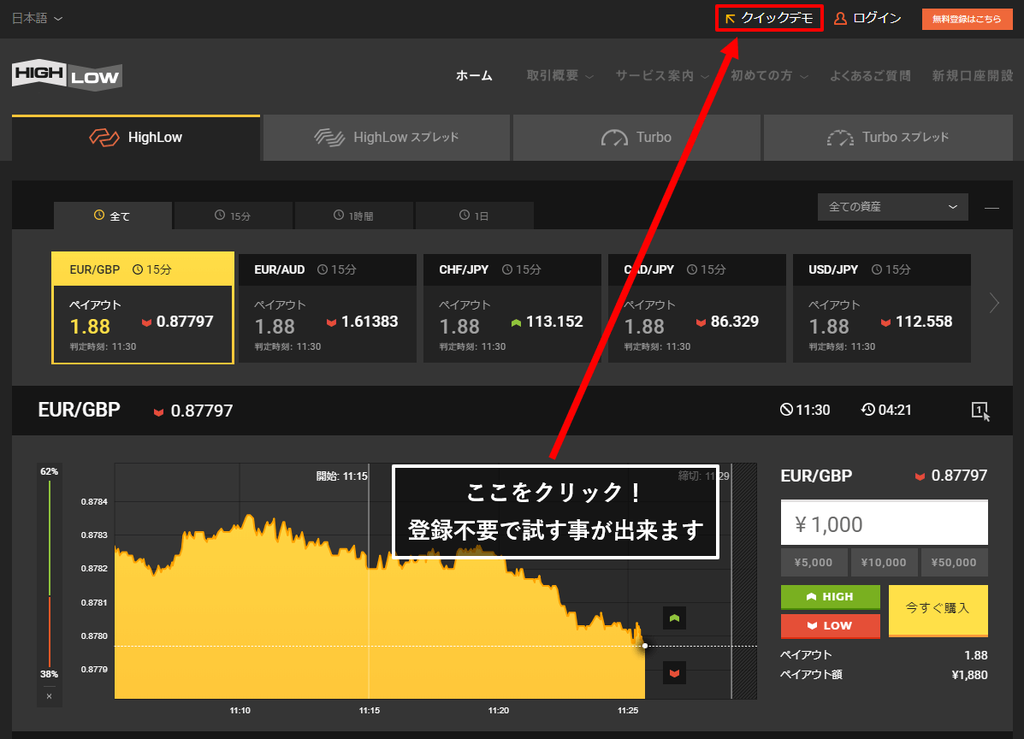Click the up-arrow icon on CHF/JPY card
This screenshot has height=739, width=1024.
point(516,322)
